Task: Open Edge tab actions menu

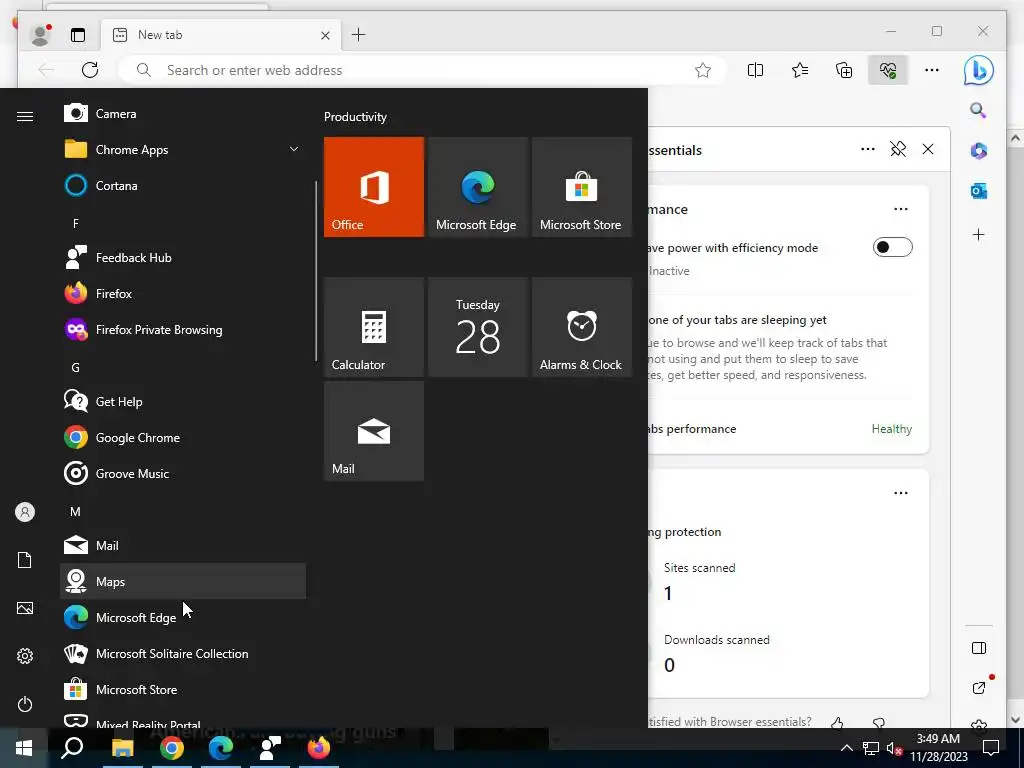Action: point(78,35)
